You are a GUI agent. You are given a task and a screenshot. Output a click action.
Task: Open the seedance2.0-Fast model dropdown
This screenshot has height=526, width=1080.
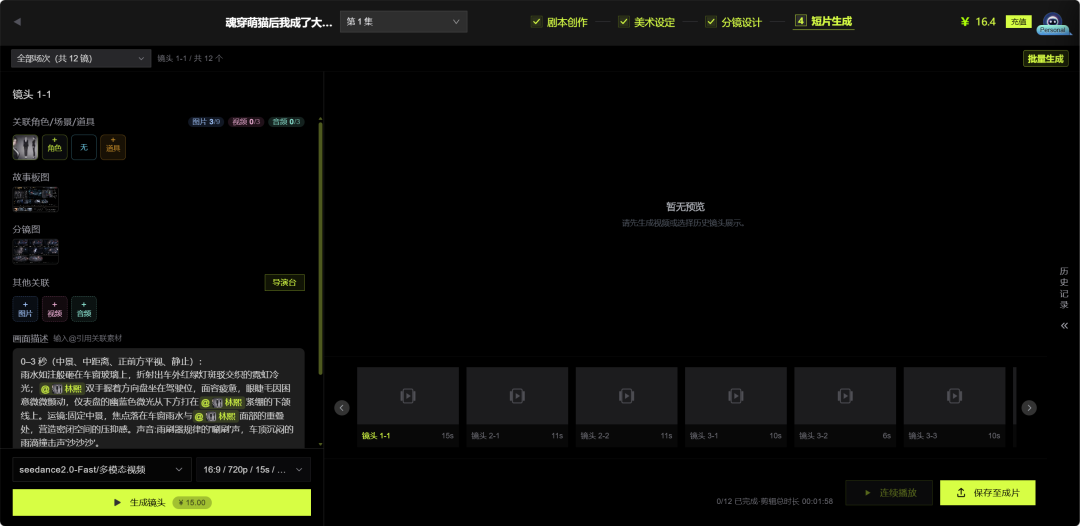(101, 470)
